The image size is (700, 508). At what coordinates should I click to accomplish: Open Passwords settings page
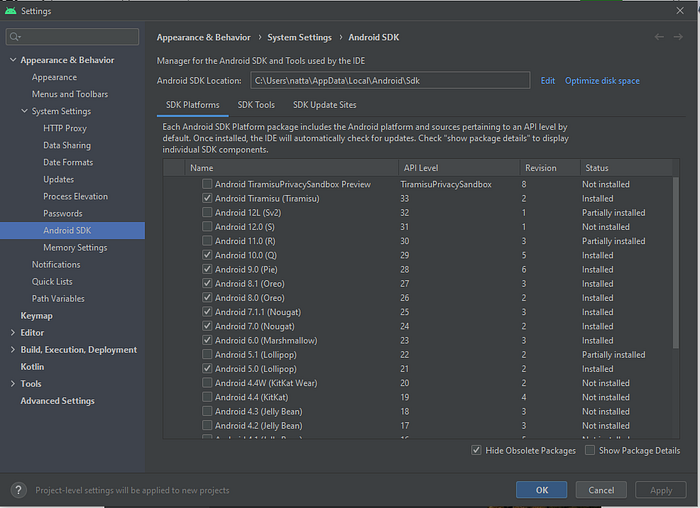62,213
